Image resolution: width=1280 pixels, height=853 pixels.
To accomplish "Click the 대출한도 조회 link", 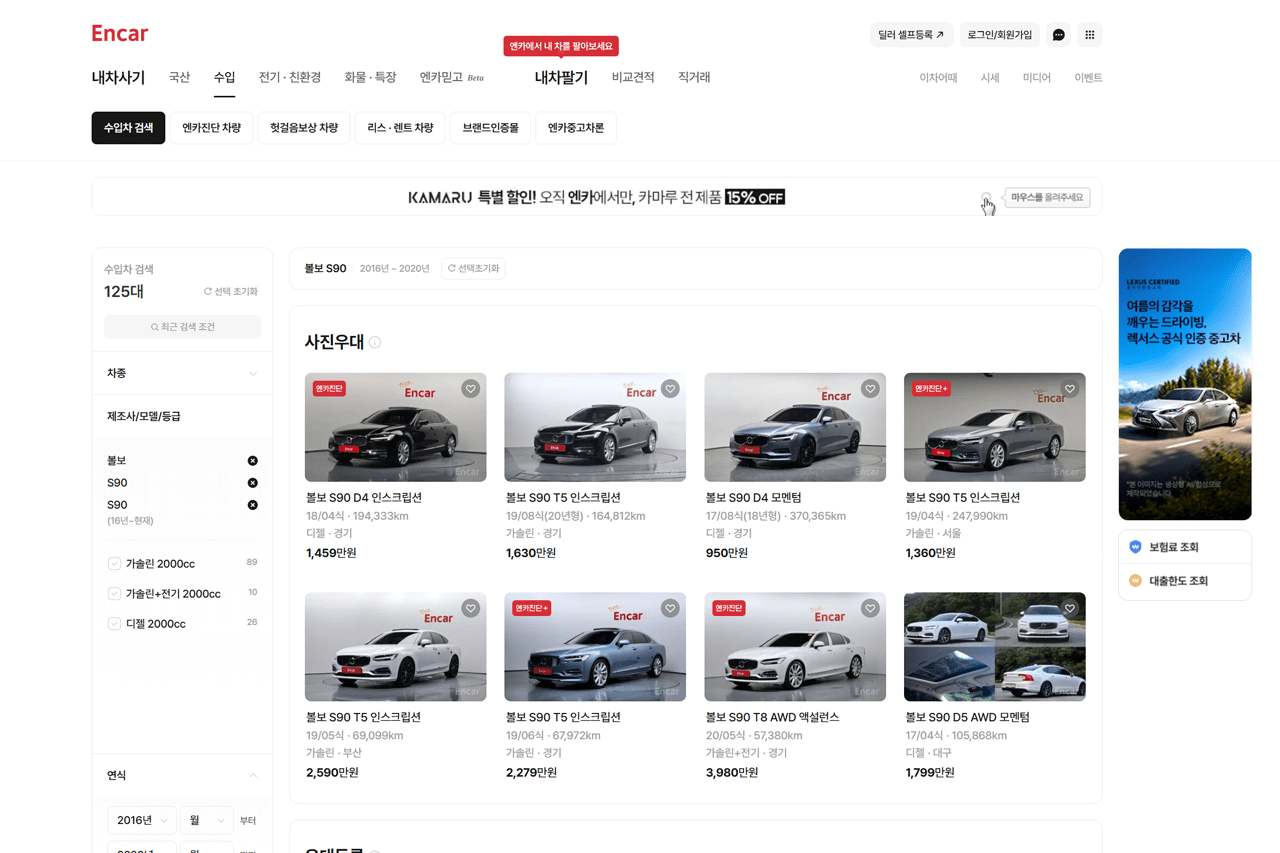I will tap(1179, 581).
